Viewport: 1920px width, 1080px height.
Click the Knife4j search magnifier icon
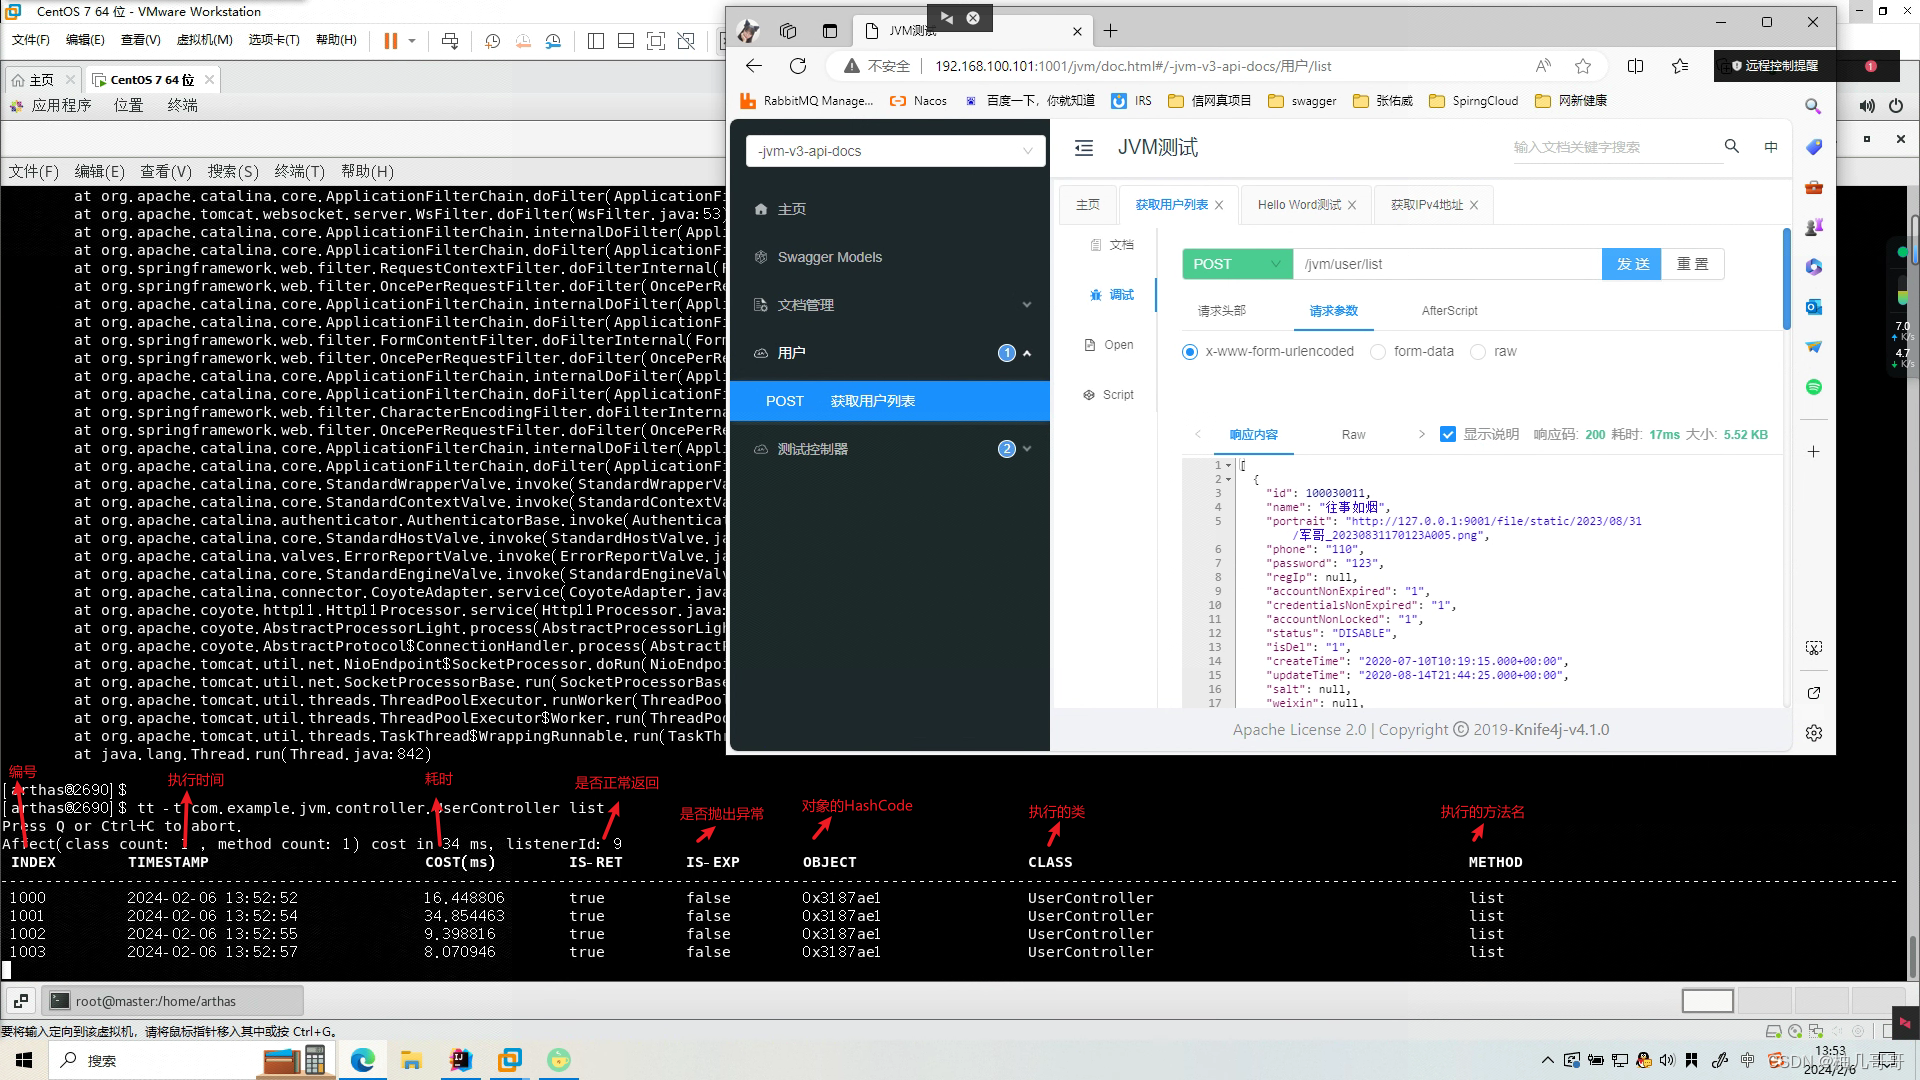pos(1732,146)
